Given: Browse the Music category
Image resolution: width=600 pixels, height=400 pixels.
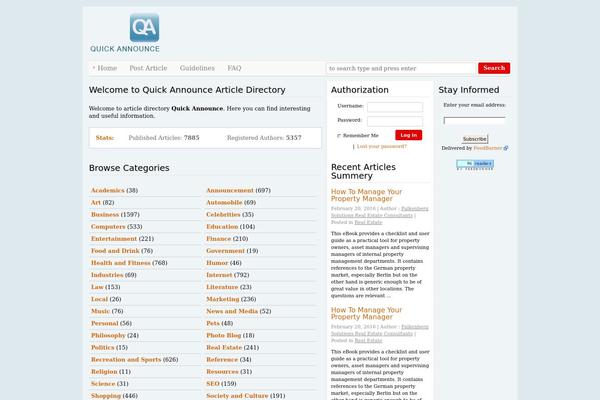Looking at the screenshot, I should coord(100,311).
